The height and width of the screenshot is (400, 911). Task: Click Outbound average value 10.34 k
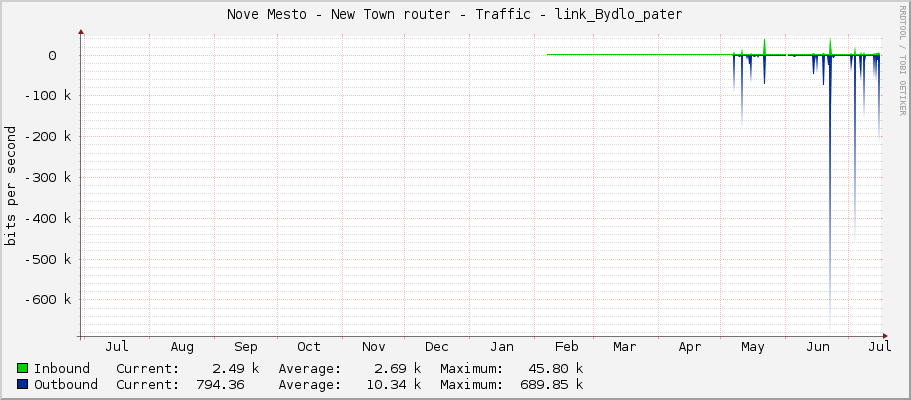click(394, 384)
